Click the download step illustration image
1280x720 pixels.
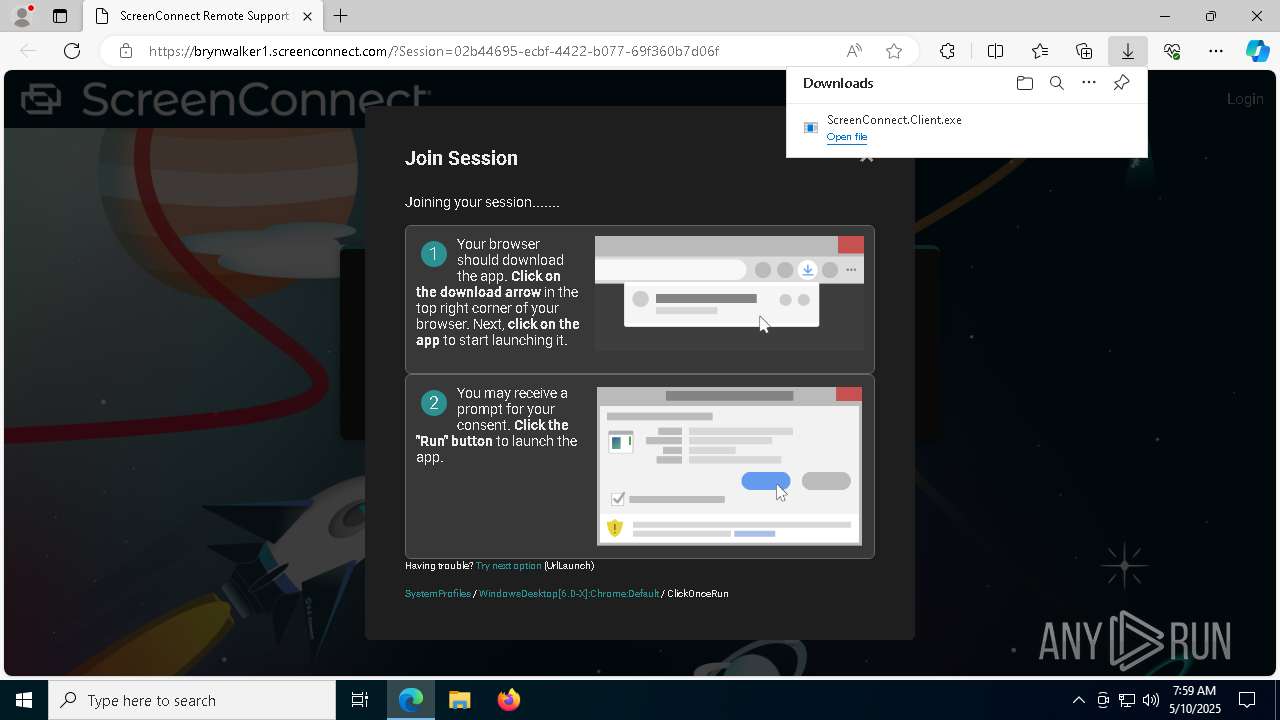(x=729, y=293)
